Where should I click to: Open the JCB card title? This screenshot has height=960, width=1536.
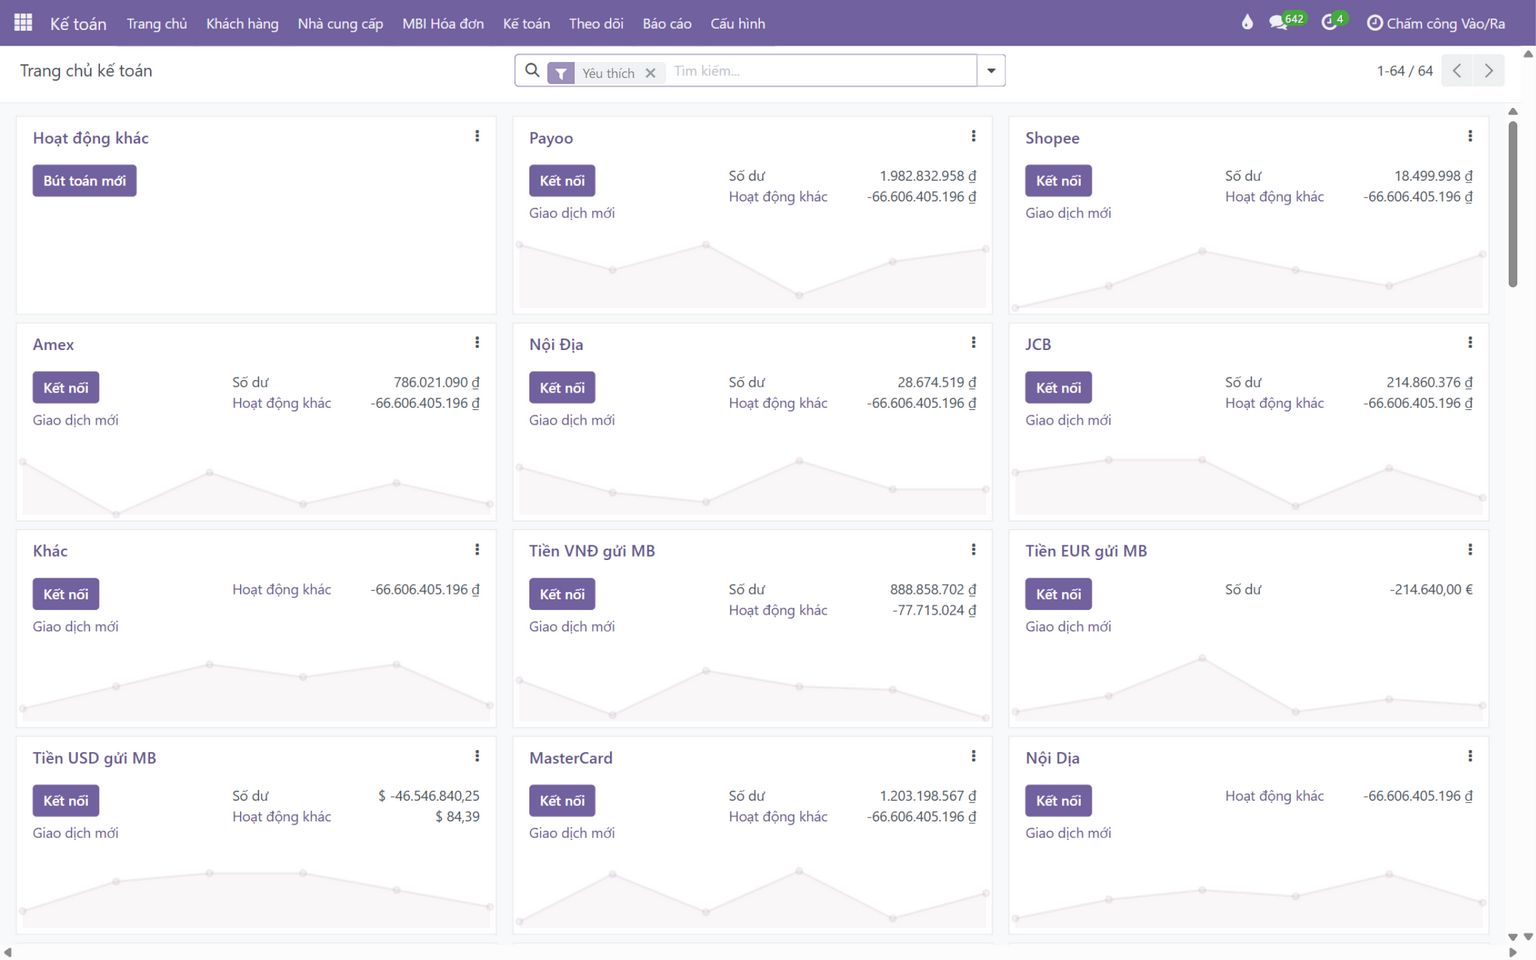(1038, 344)
